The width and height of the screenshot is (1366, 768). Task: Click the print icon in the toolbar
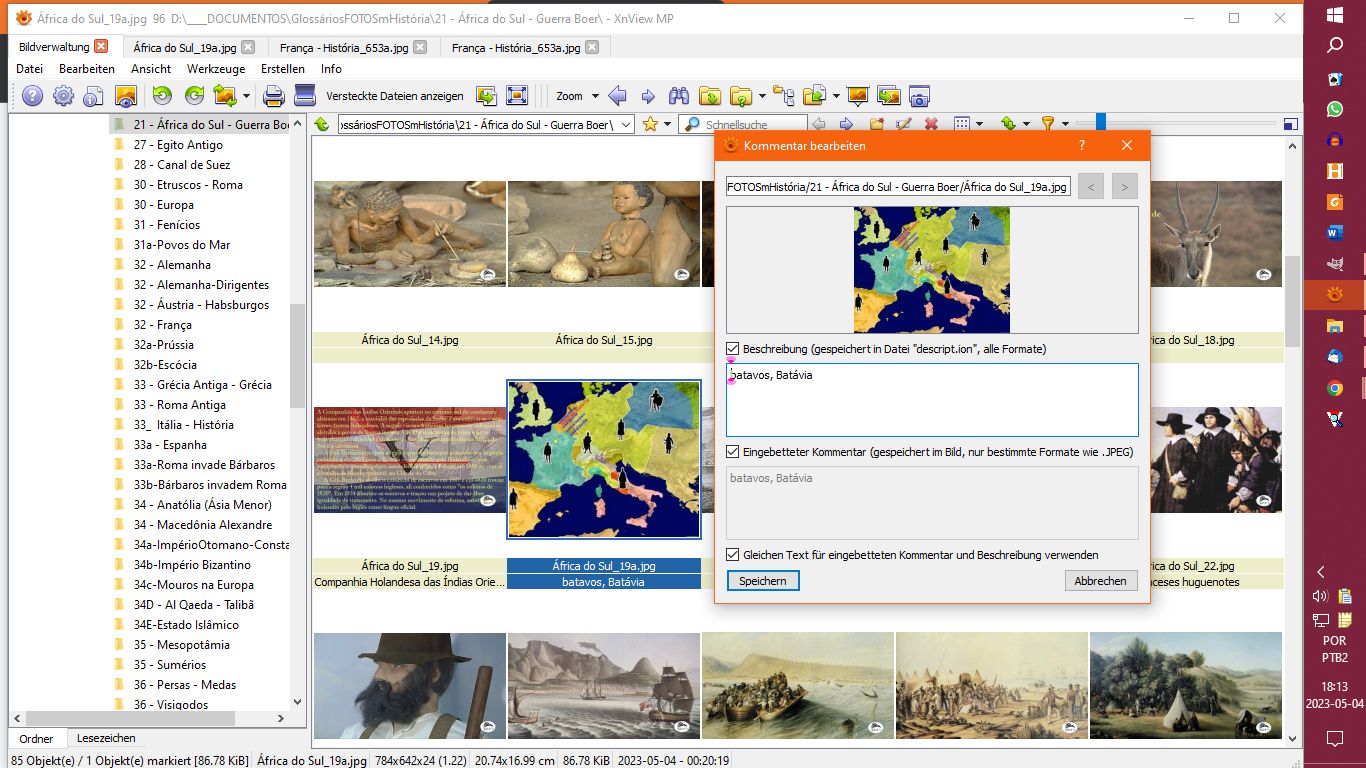[273, 96]
